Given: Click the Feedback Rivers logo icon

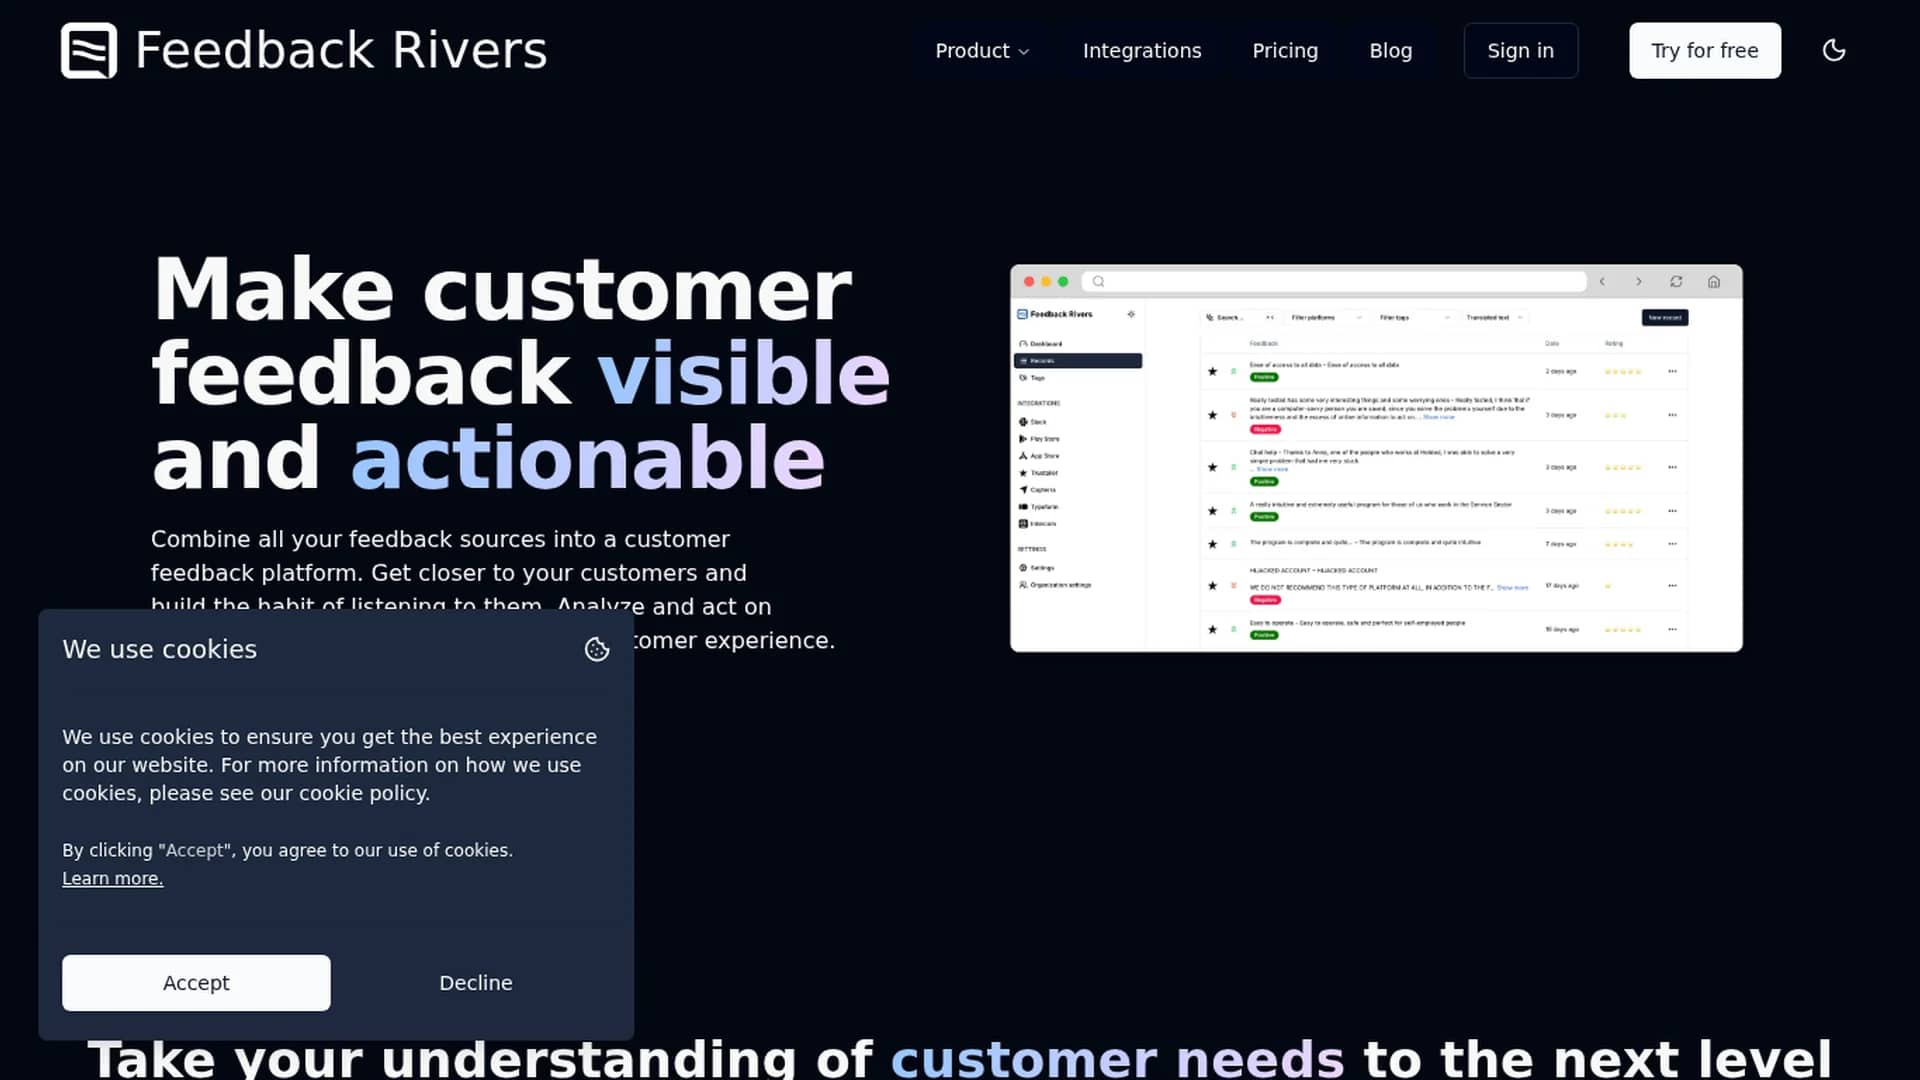Looking at the screenshot, I should click(x=89, y=50).
